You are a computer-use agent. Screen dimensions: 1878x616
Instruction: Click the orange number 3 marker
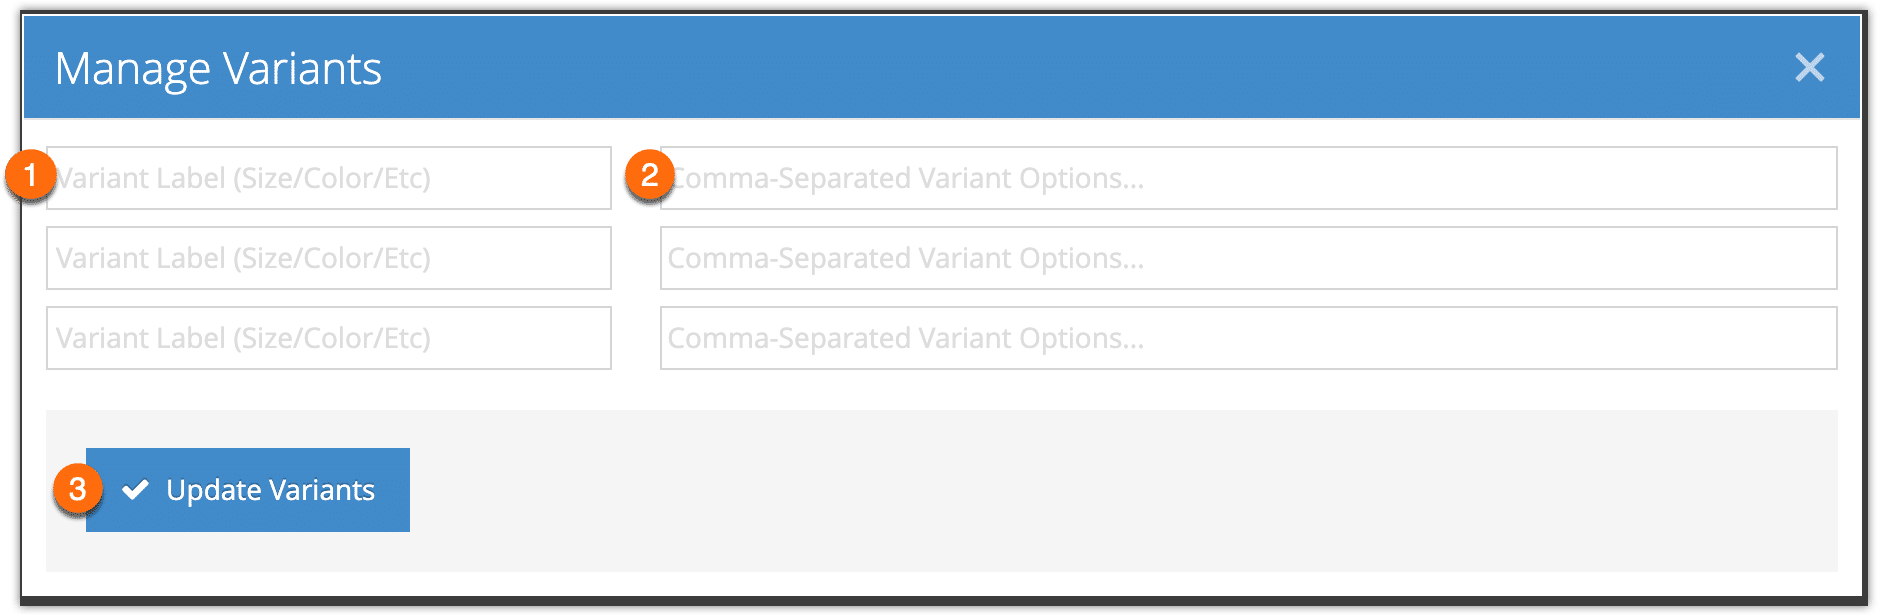coord(77,490)
